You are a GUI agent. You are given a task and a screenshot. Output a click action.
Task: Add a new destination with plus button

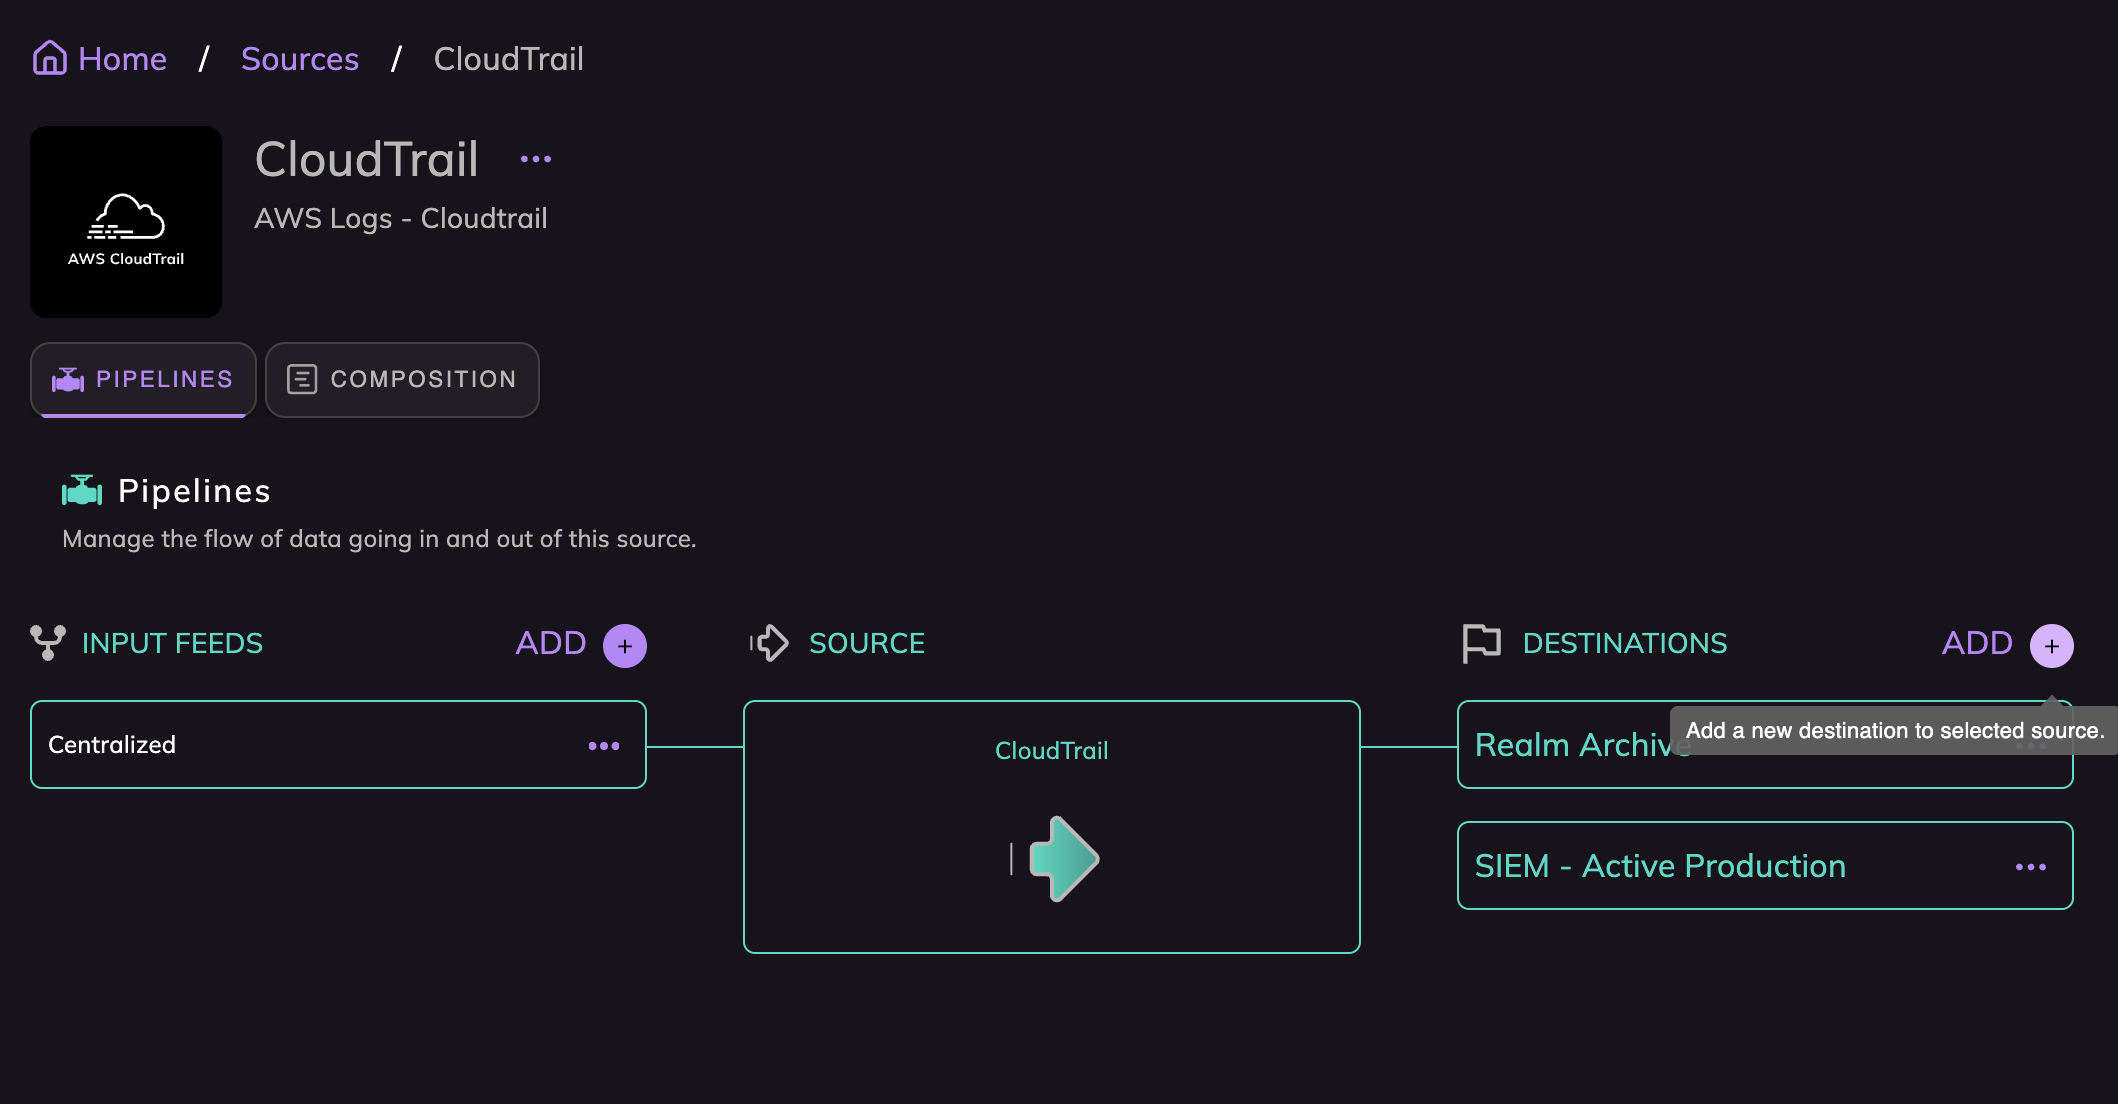tap(2052, 646)
